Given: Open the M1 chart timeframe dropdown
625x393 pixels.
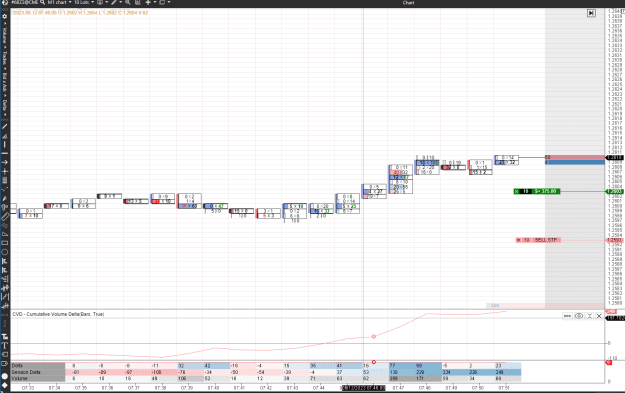Looking at the screenshot, I should (x=59, y=2).
